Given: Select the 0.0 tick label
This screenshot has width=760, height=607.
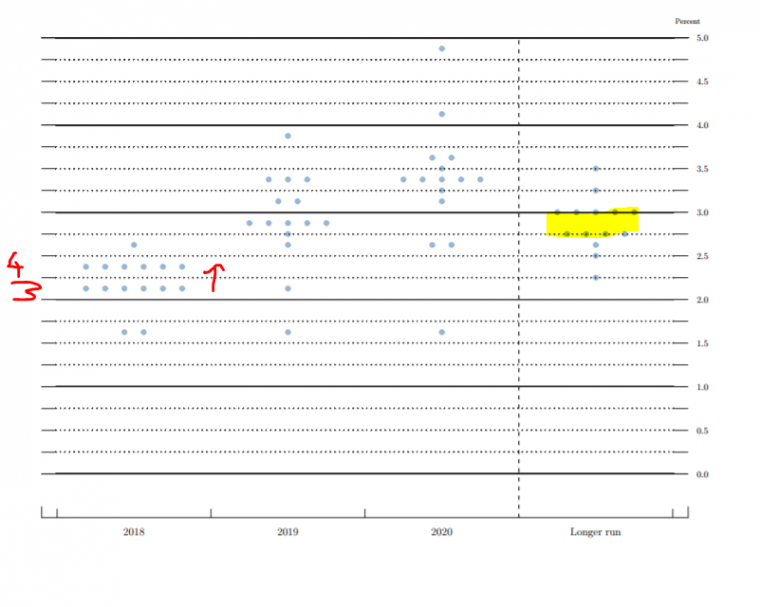Looking at the screenshot, I should (702, 474).
